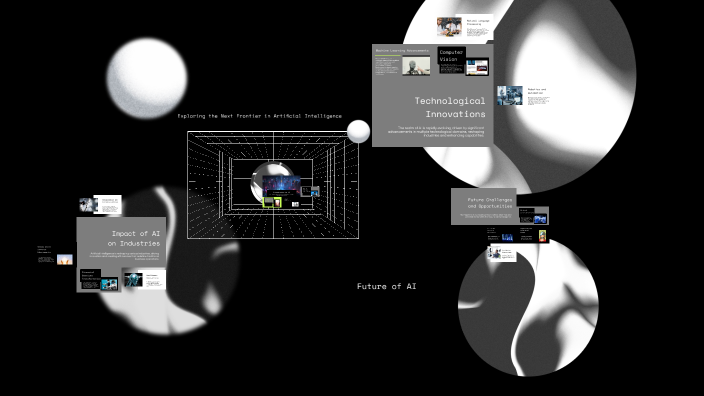Select the small white sphere beside the grid frame
This screenshot has width=704, height=396.
click(x=358, y=132)
